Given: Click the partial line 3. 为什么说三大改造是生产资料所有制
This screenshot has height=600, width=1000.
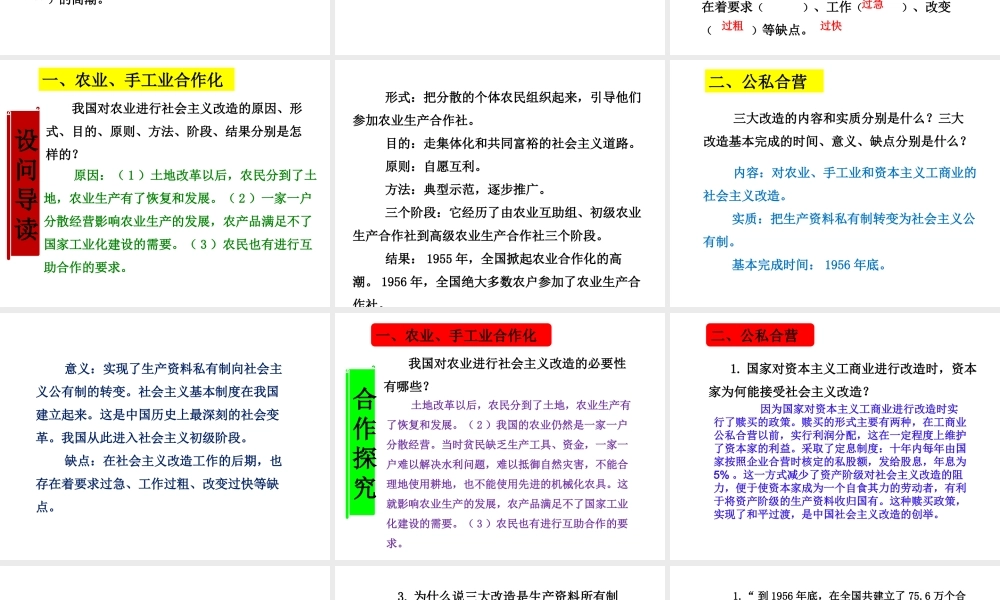Looking at the screenshot, I should coord(508,595).
